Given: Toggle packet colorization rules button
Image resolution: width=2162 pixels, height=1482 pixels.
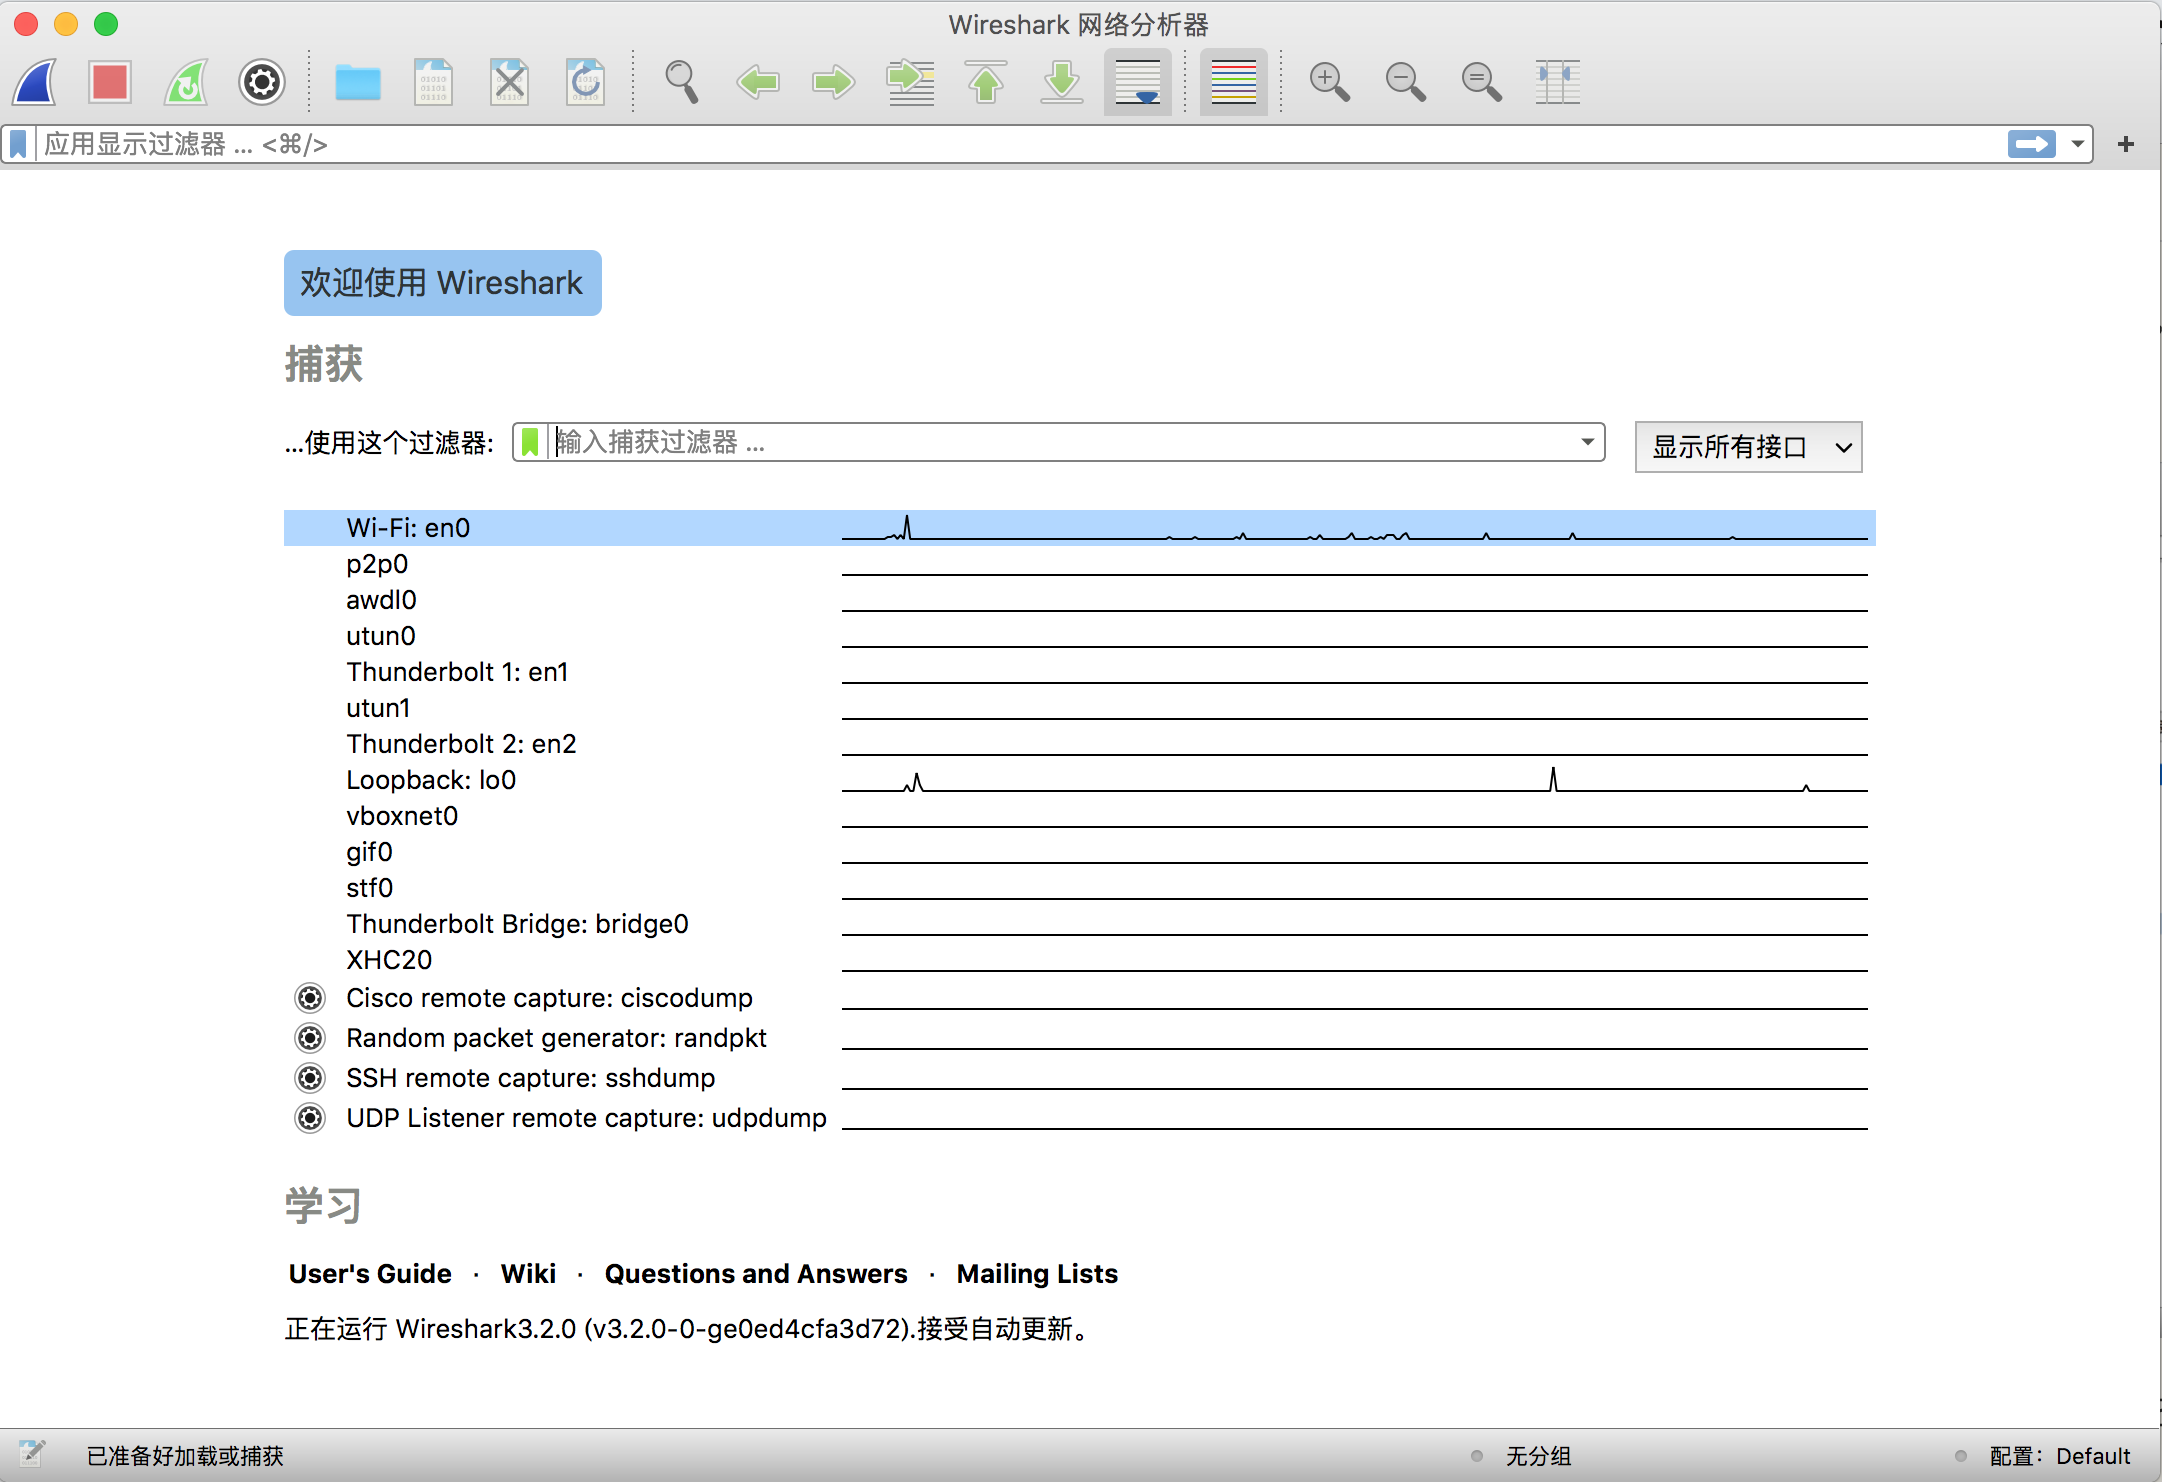Looking at the screenshot, I should (x=1233, y=82).
